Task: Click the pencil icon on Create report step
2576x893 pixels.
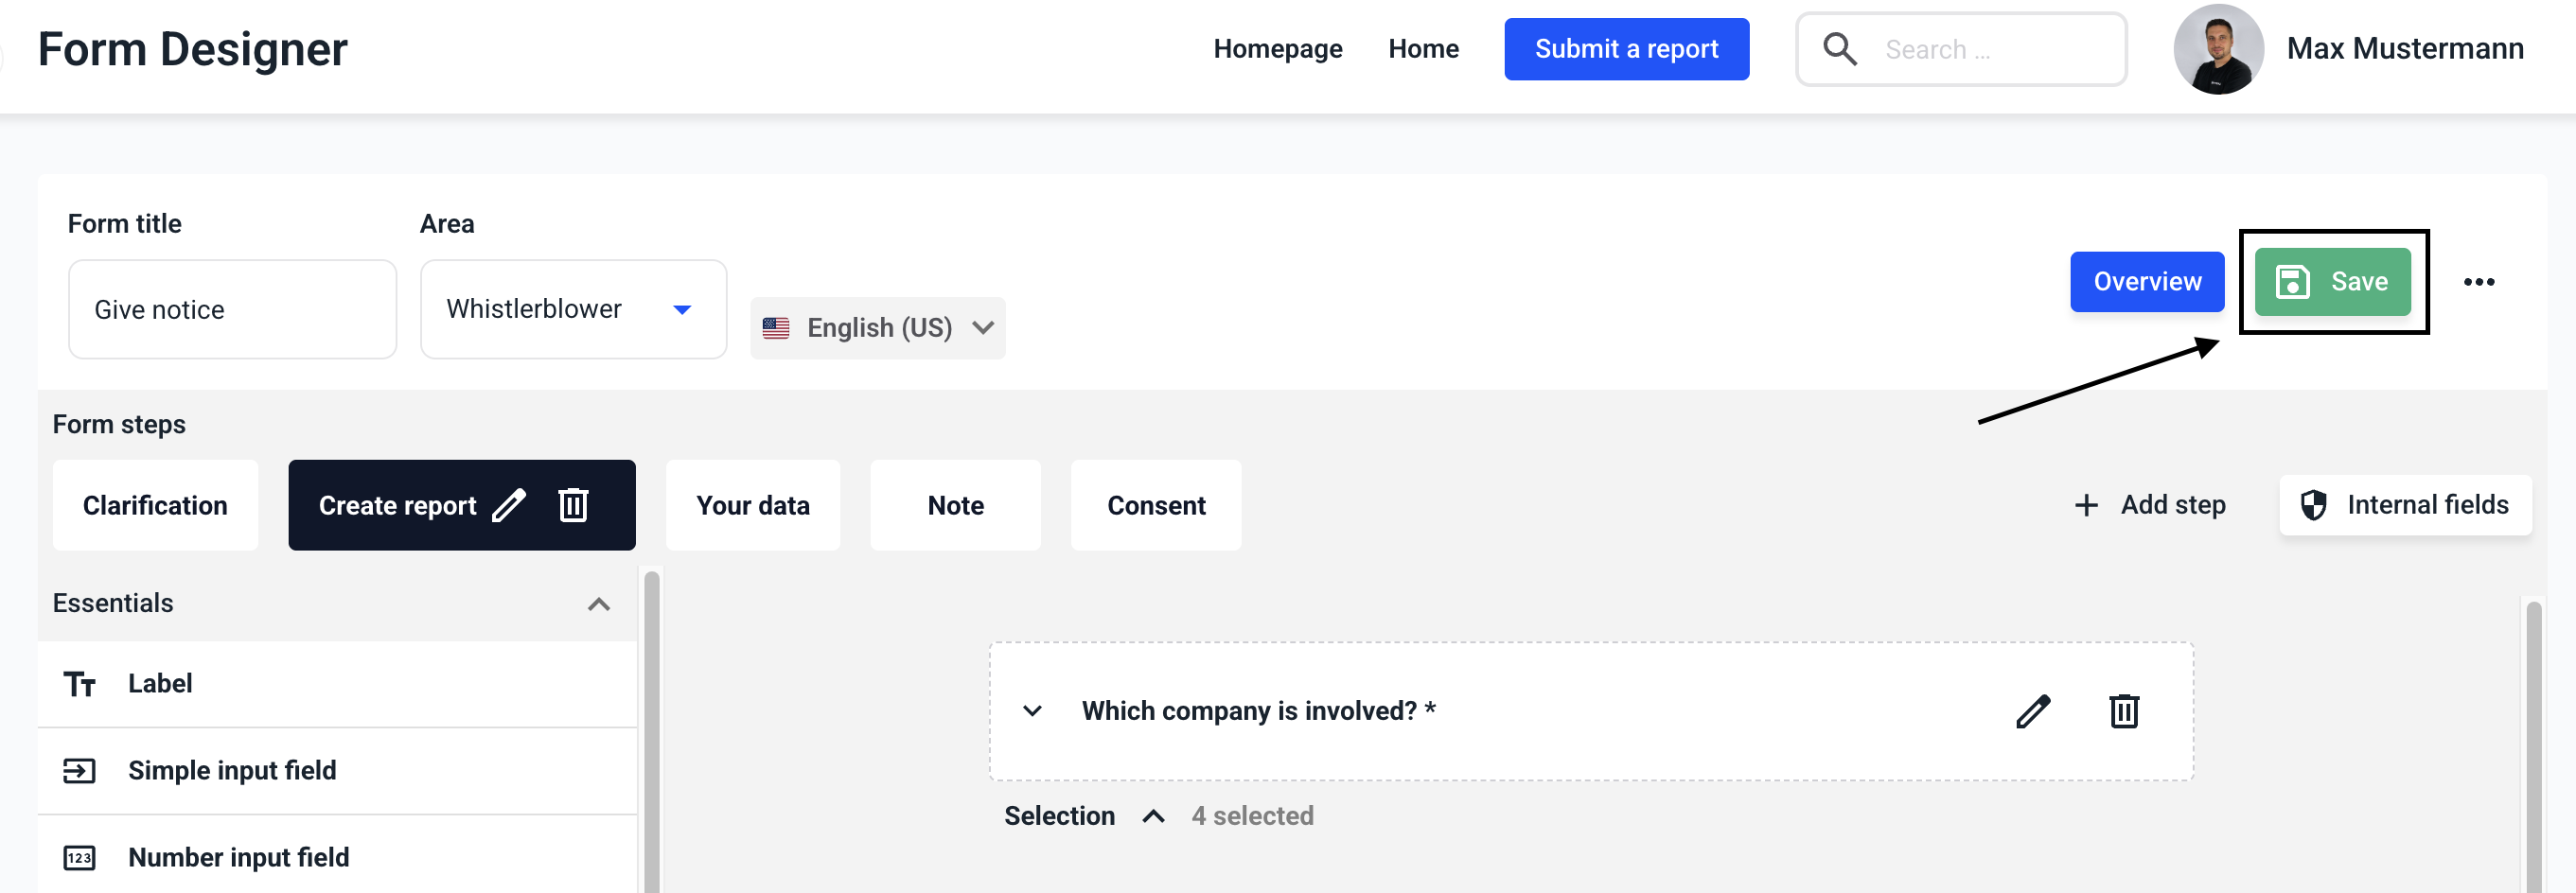Action: (509, 505)
